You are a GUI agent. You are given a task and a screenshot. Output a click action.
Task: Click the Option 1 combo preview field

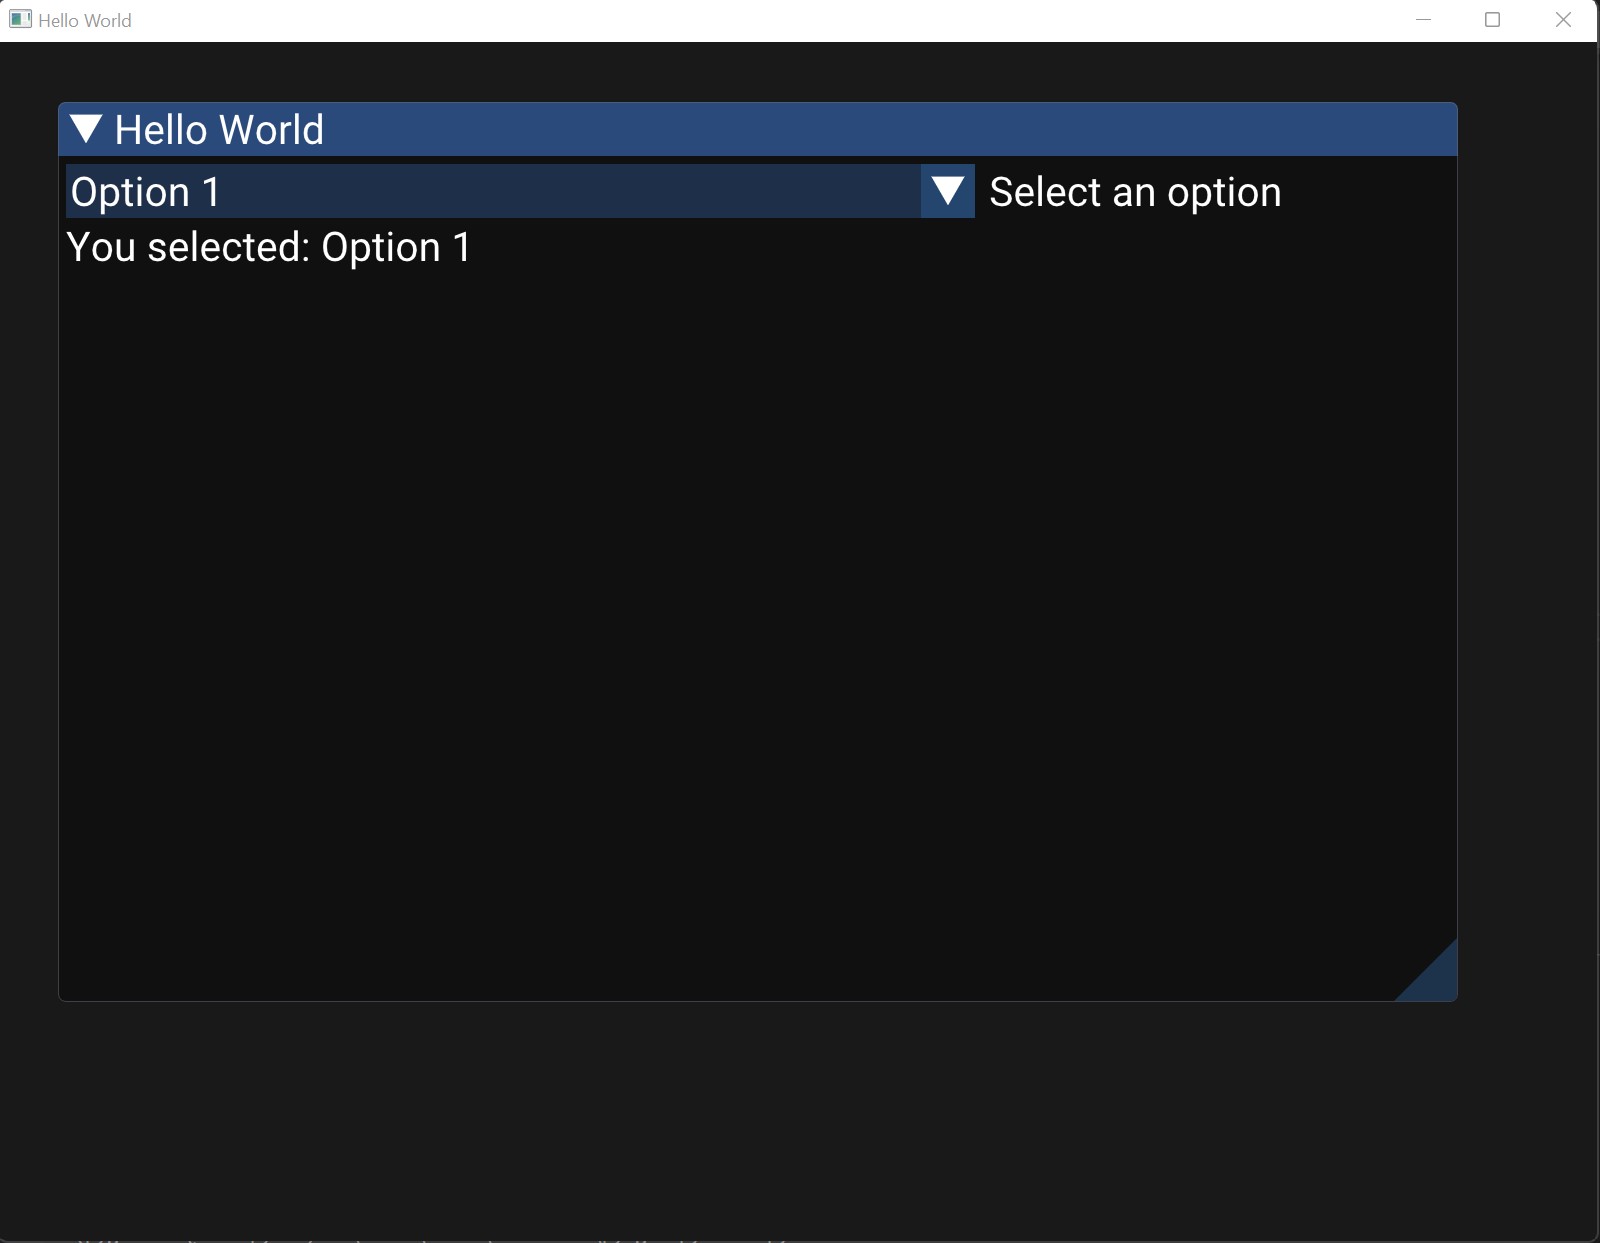(x=493, y=191)
